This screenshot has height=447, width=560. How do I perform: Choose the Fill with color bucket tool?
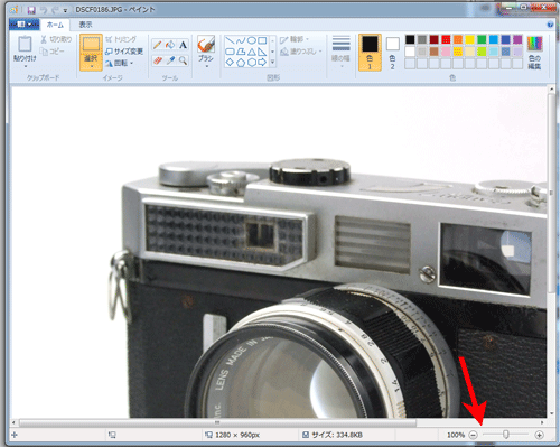[x=170, y=45]
